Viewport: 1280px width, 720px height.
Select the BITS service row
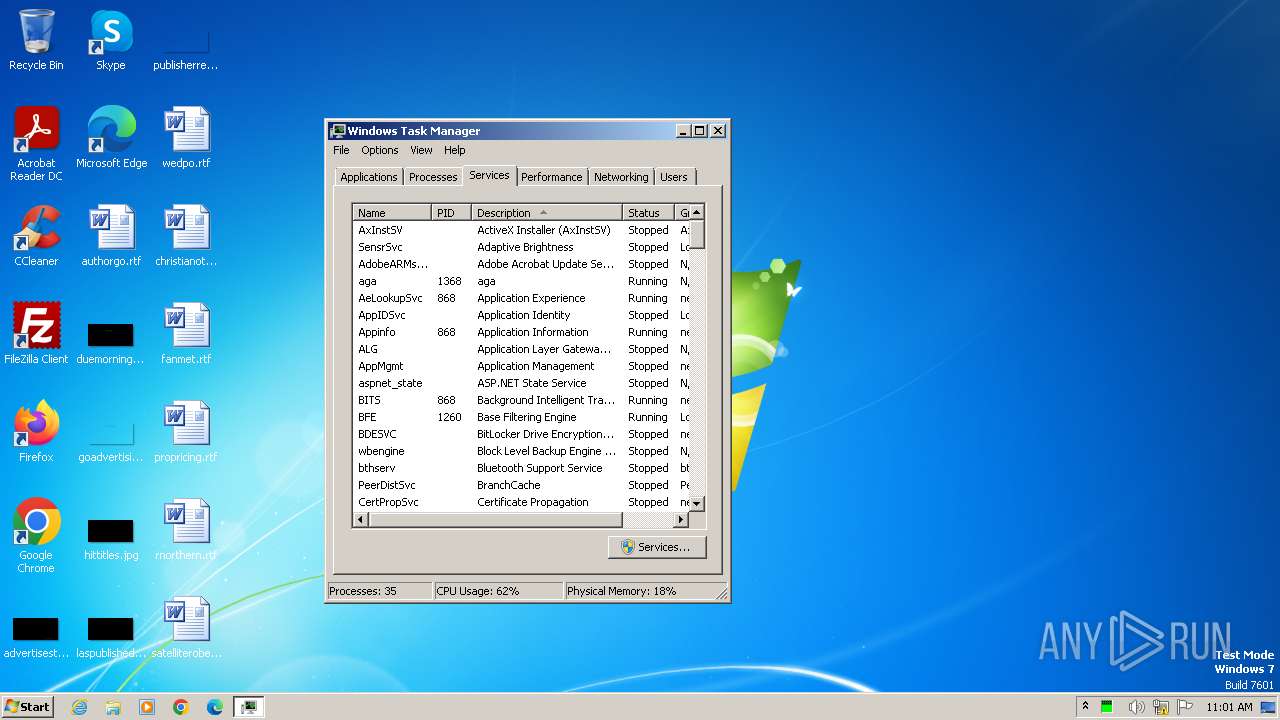(x=521, y=400)
